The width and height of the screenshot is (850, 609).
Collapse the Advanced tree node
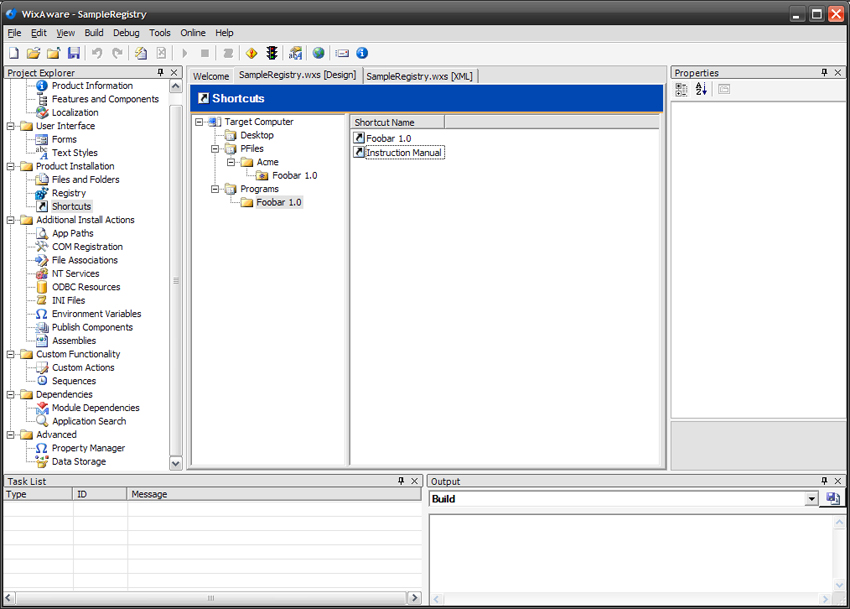(x=10, y=434)
